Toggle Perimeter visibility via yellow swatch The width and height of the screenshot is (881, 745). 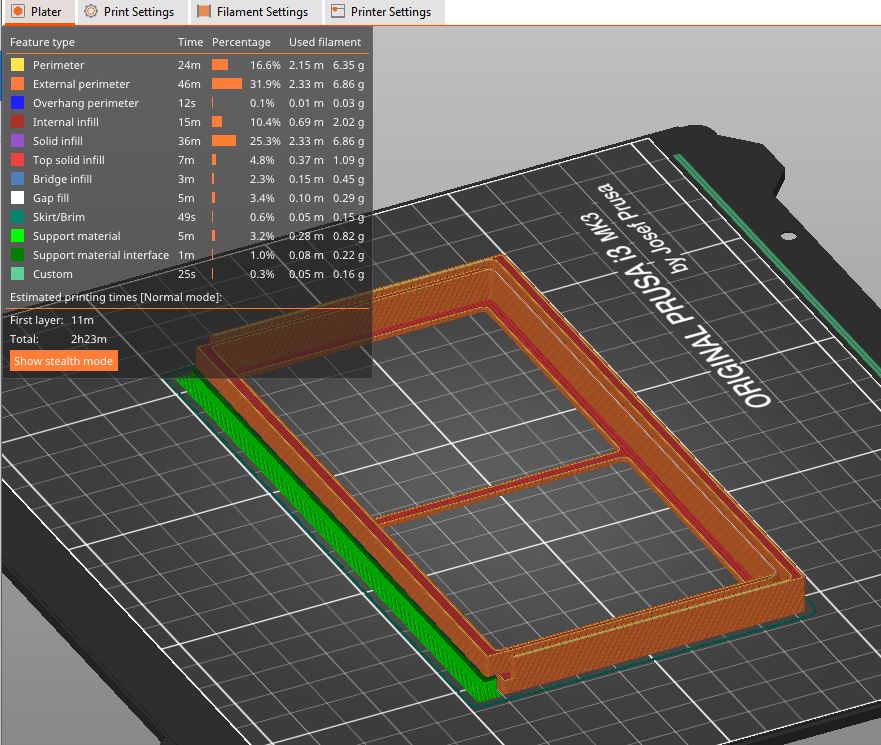pyautogui.click(x=17, y=65)
